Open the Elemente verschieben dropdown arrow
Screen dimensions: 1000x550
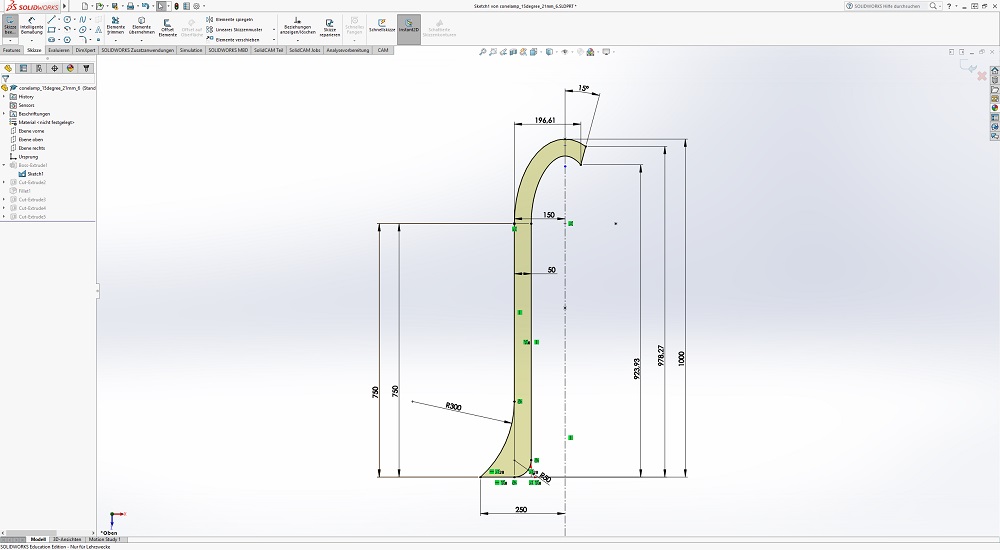(274, 40)
